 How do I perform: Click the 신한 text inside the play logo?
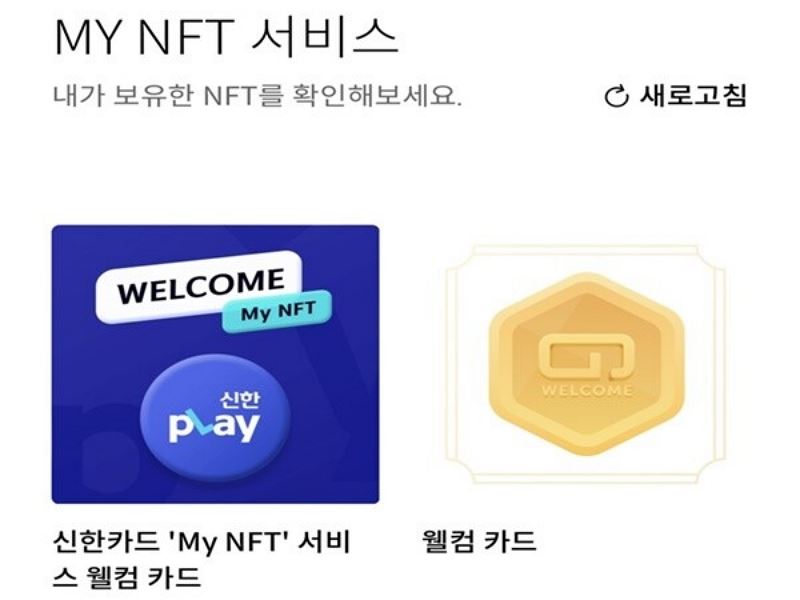240,399
